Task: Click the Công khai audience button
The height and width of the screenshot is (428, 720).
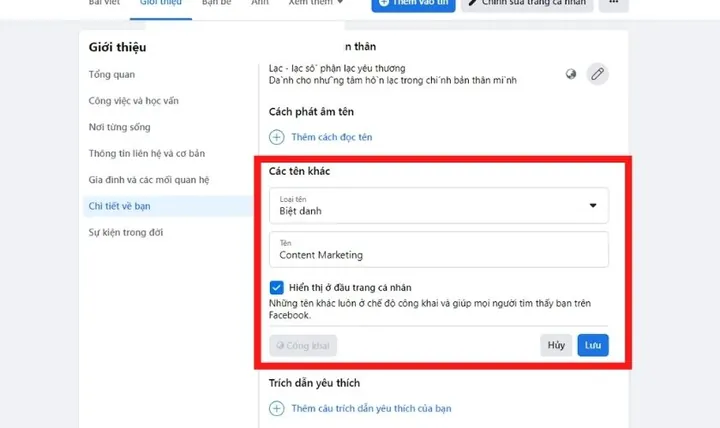Action: click(x=303, y=345)
